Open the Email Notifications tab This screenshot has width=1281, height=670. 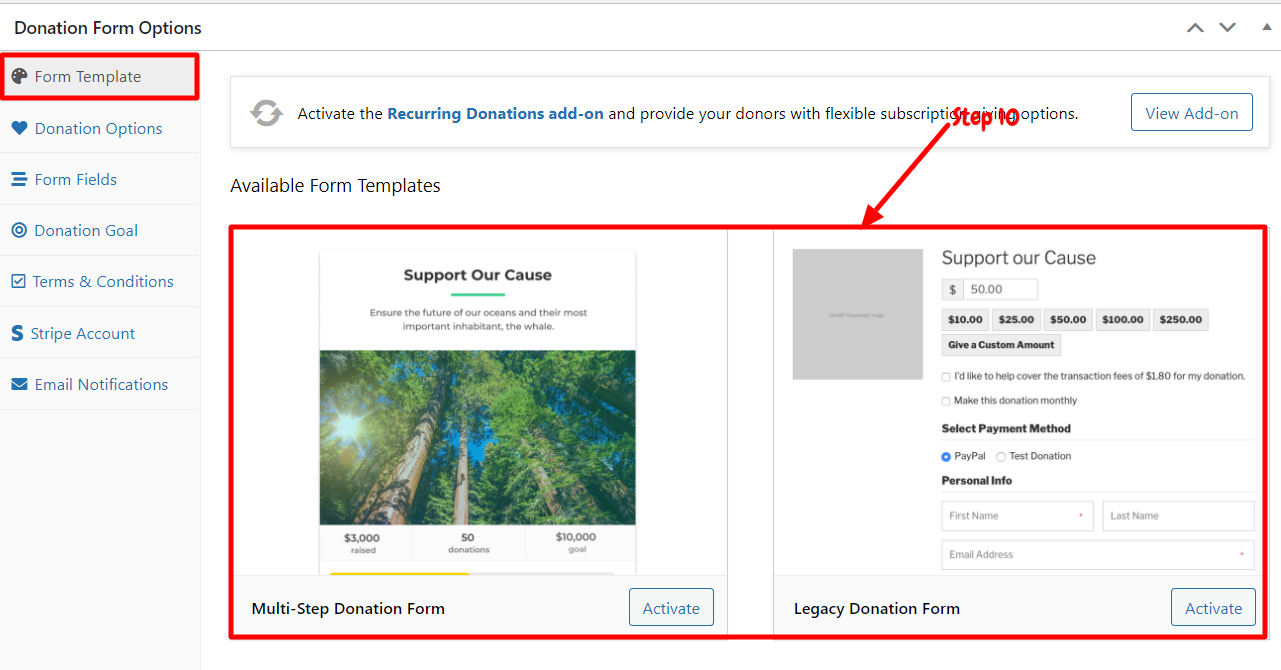tap(100, 384)
